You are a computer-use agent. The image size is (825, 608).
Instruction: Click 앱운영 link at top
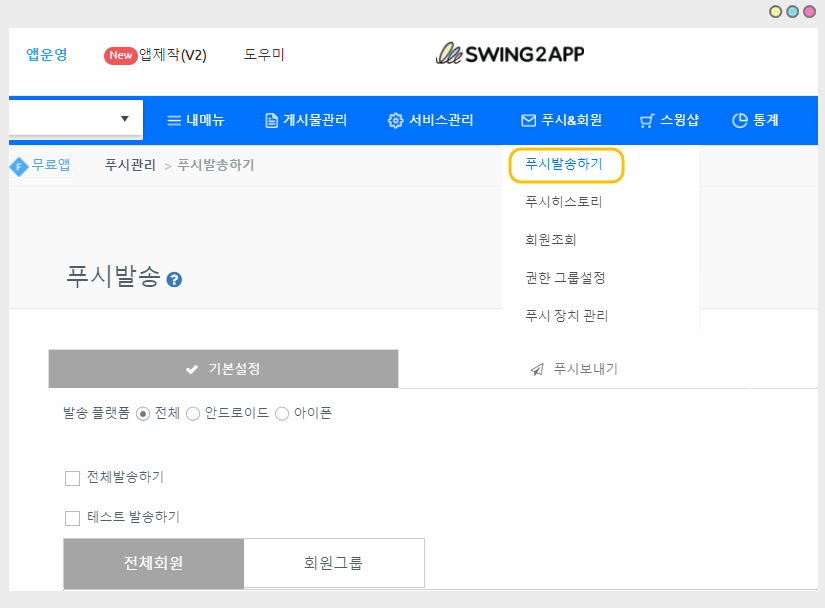click(x=47, y=55)
